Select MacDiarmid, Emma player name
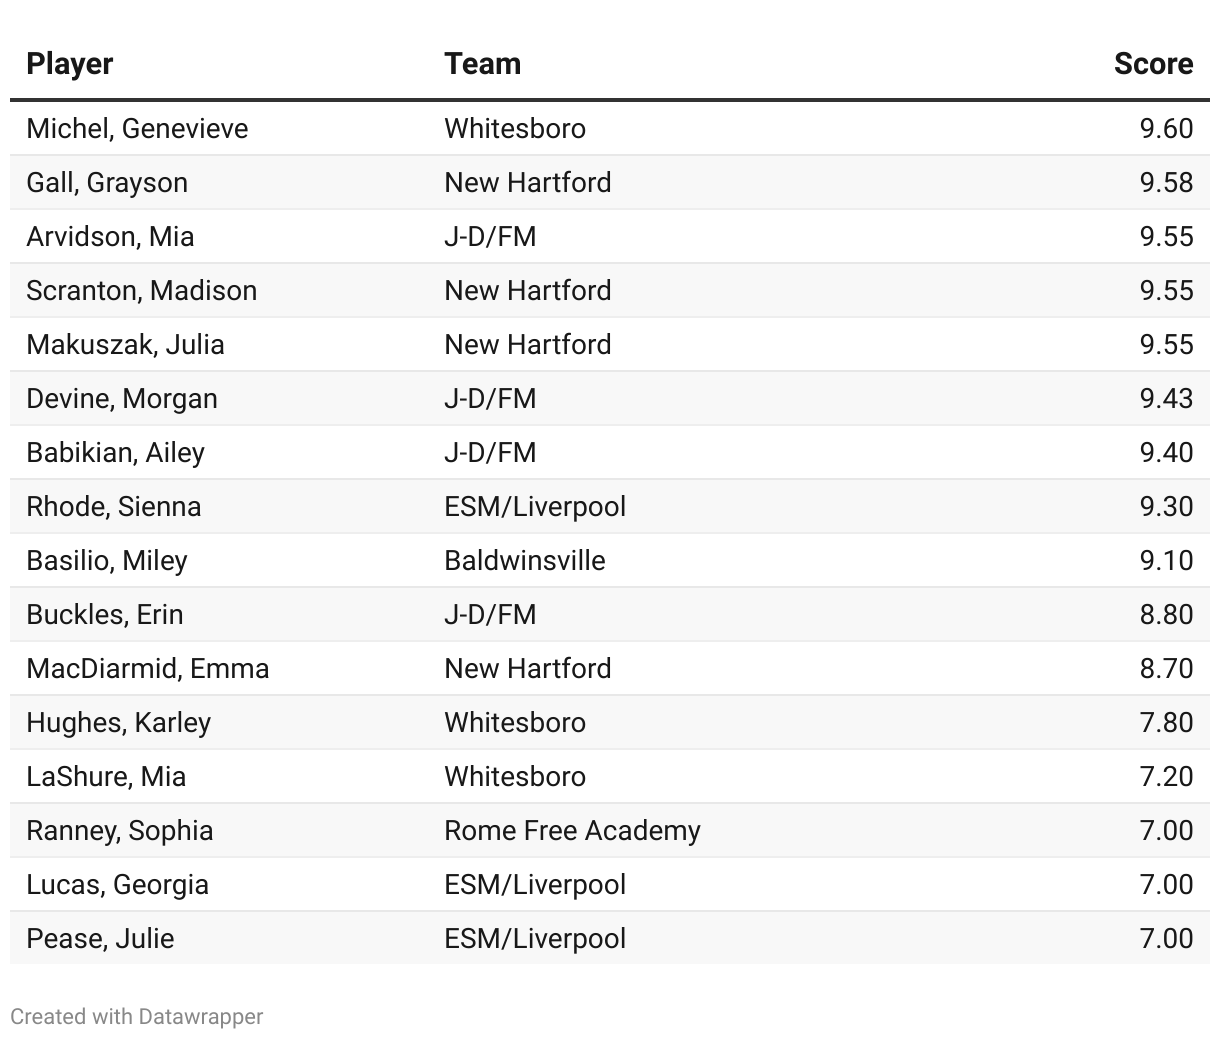The width and height of the screenshot is (1220, 1040). tap(147, 669)
